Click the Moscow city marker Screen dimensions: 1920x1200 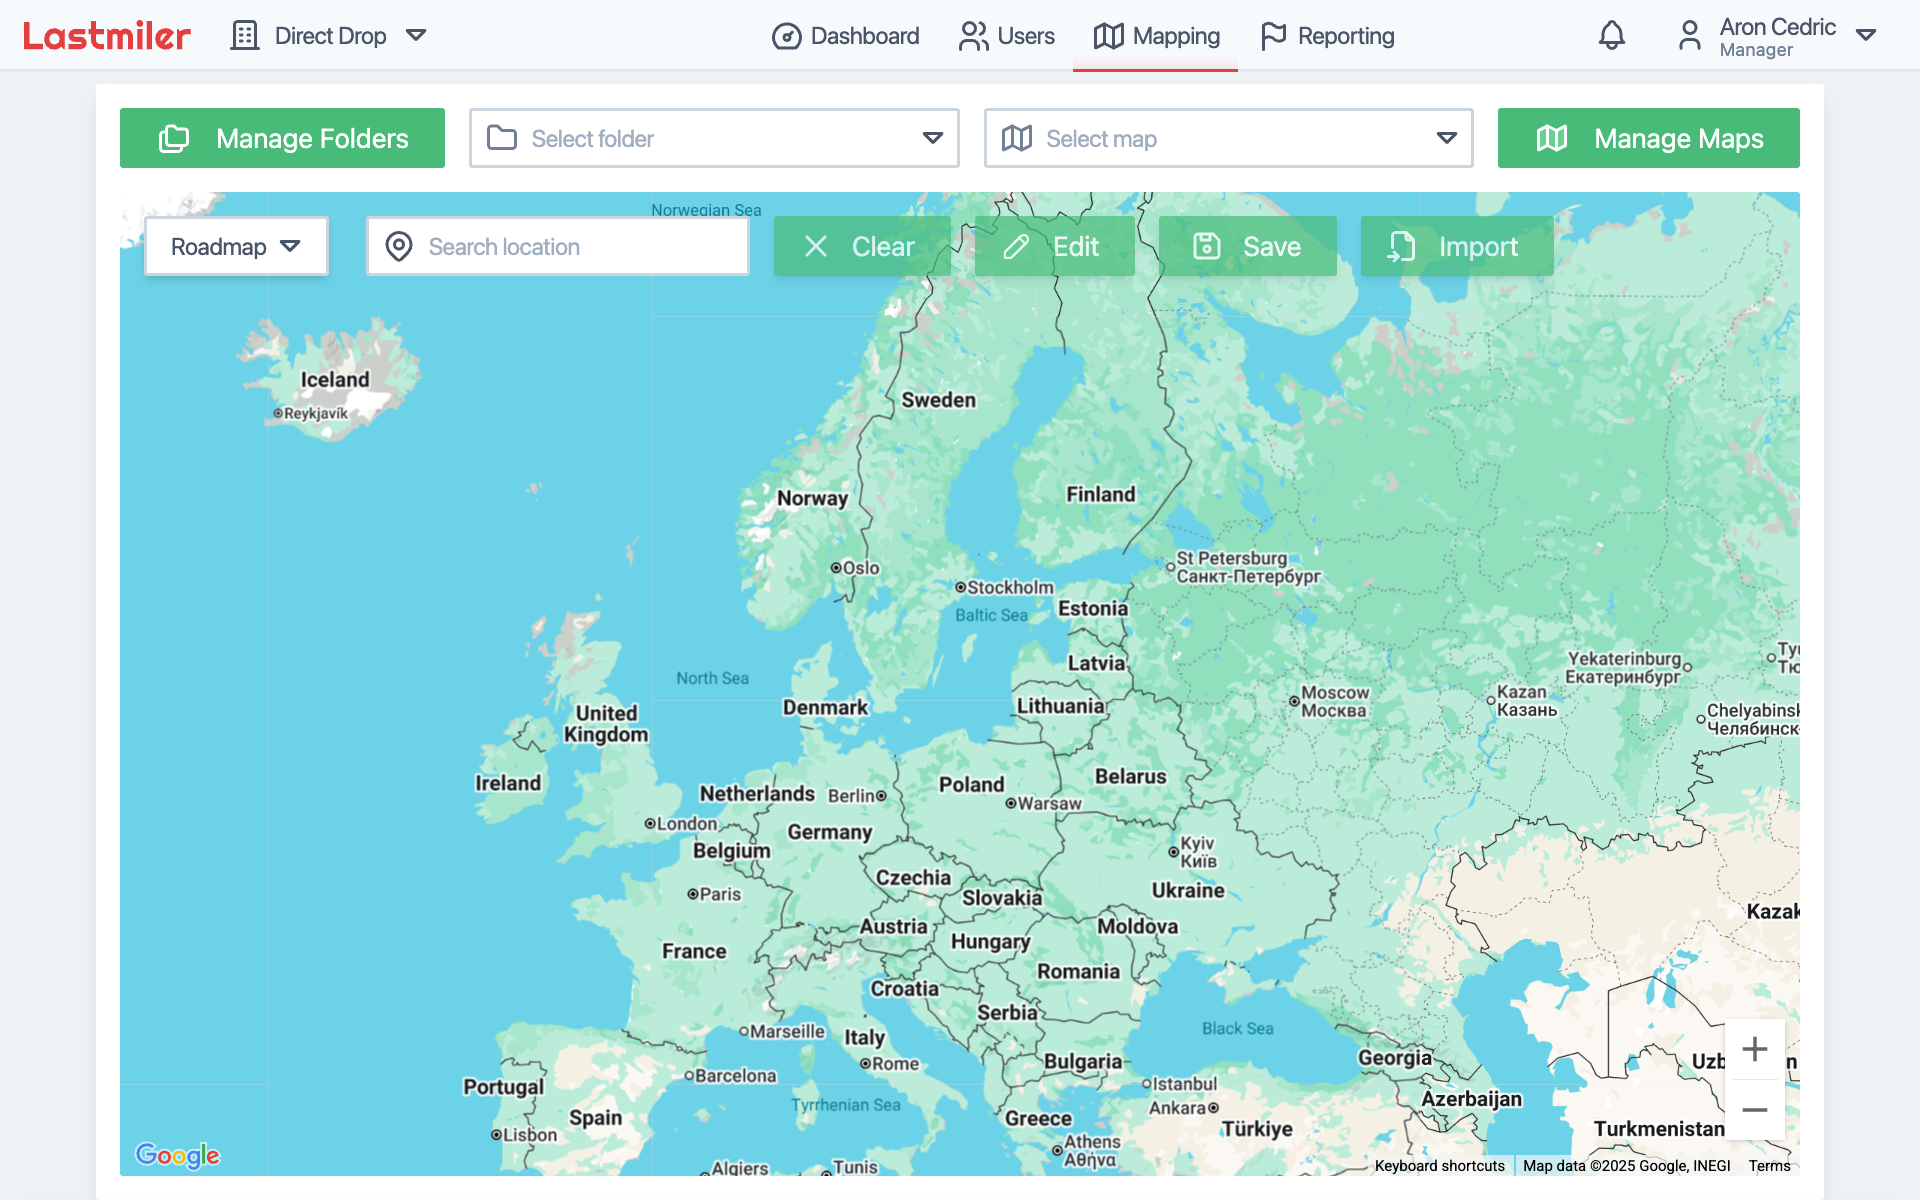[1294, 702]
